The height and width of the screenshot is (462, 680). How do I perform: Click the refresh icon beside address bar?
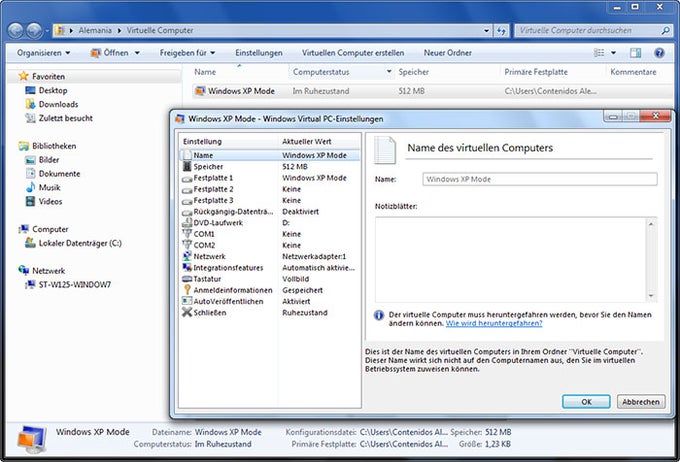[x=501, y=31]
